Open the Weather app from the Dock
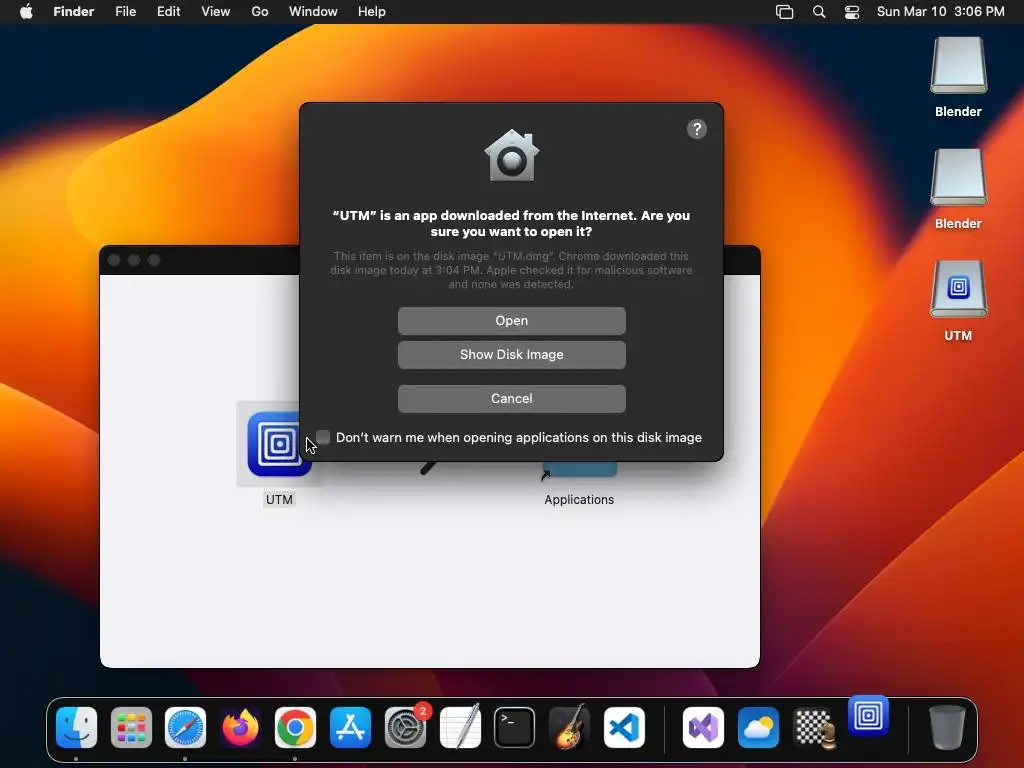 pos(758,728)
